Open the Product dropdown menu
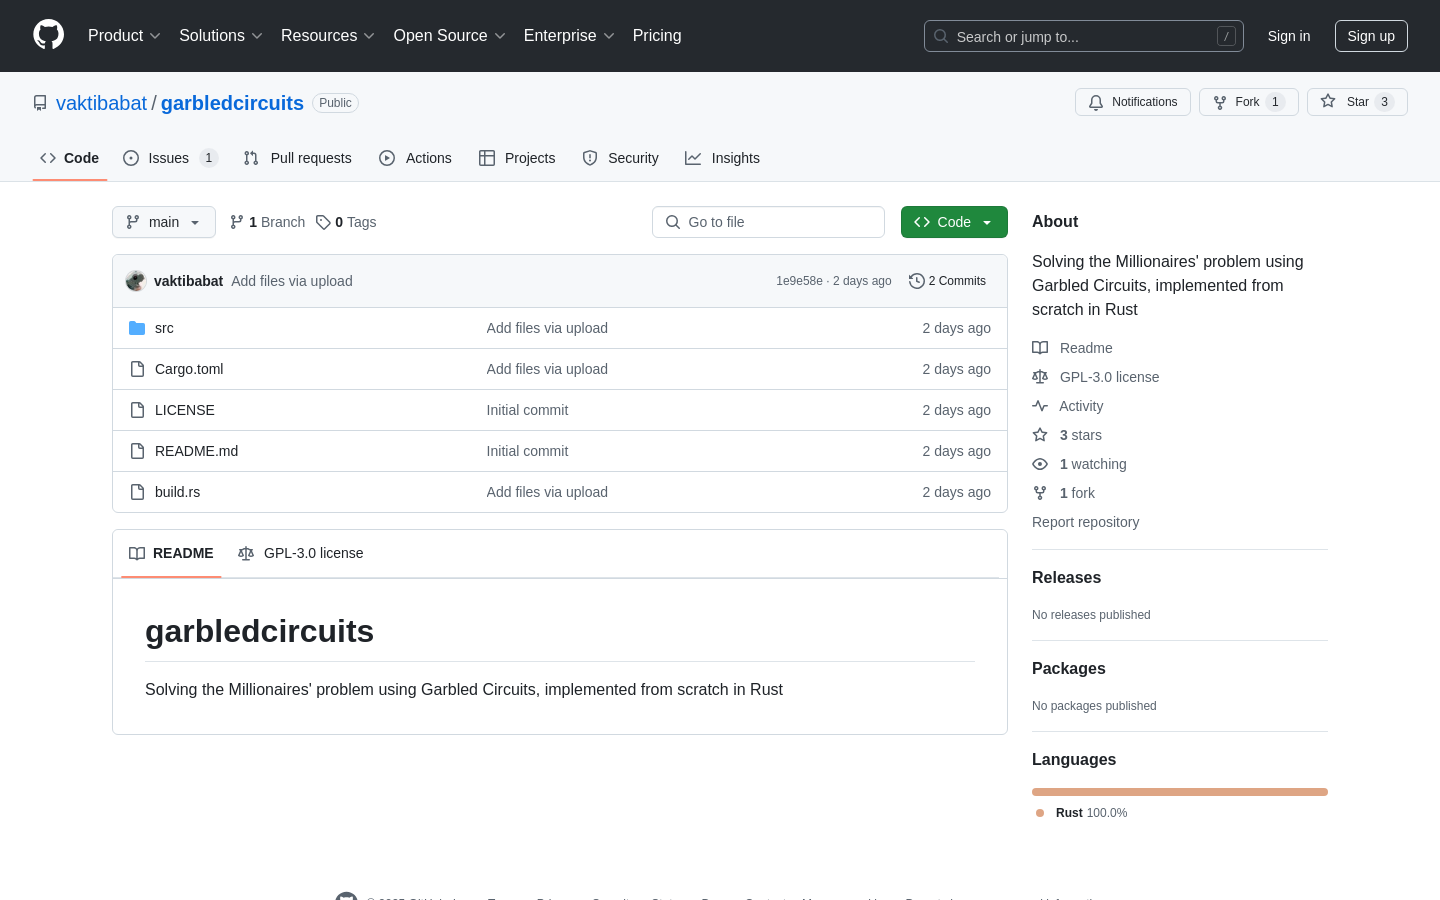The height and width of the screenshot is (900, 1440). tap(124, 35)
